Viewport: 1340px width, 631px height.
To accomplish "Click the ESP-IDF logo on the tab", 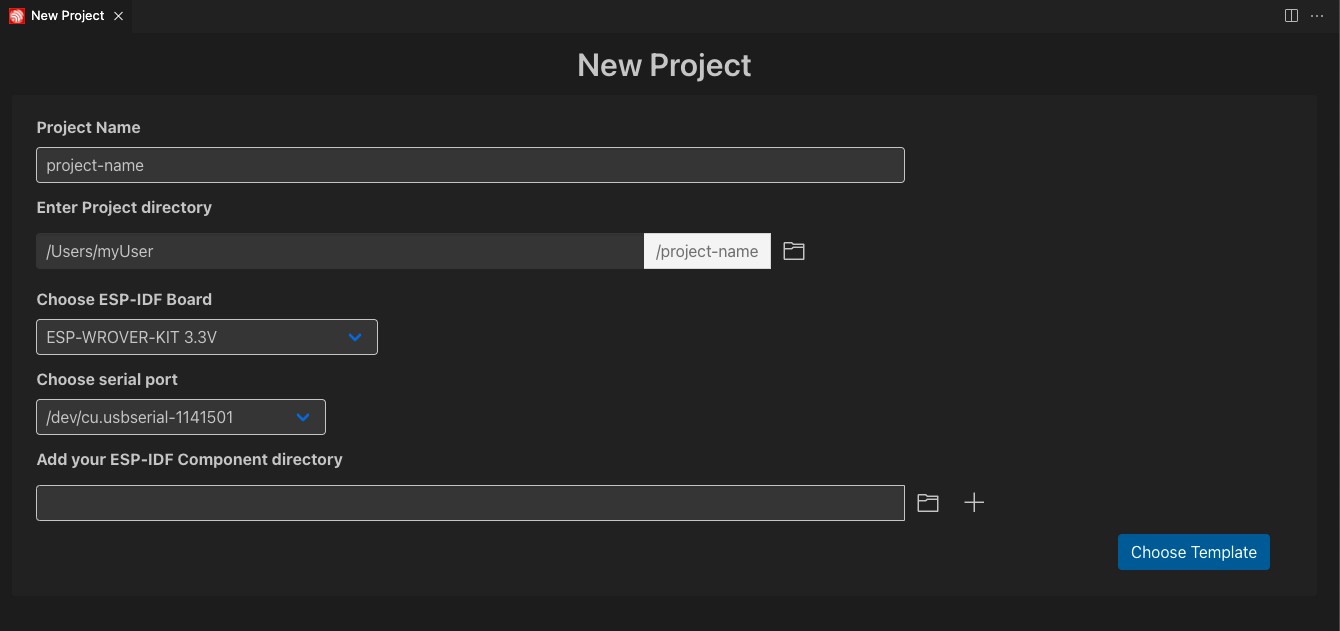I will coord(15,15).
